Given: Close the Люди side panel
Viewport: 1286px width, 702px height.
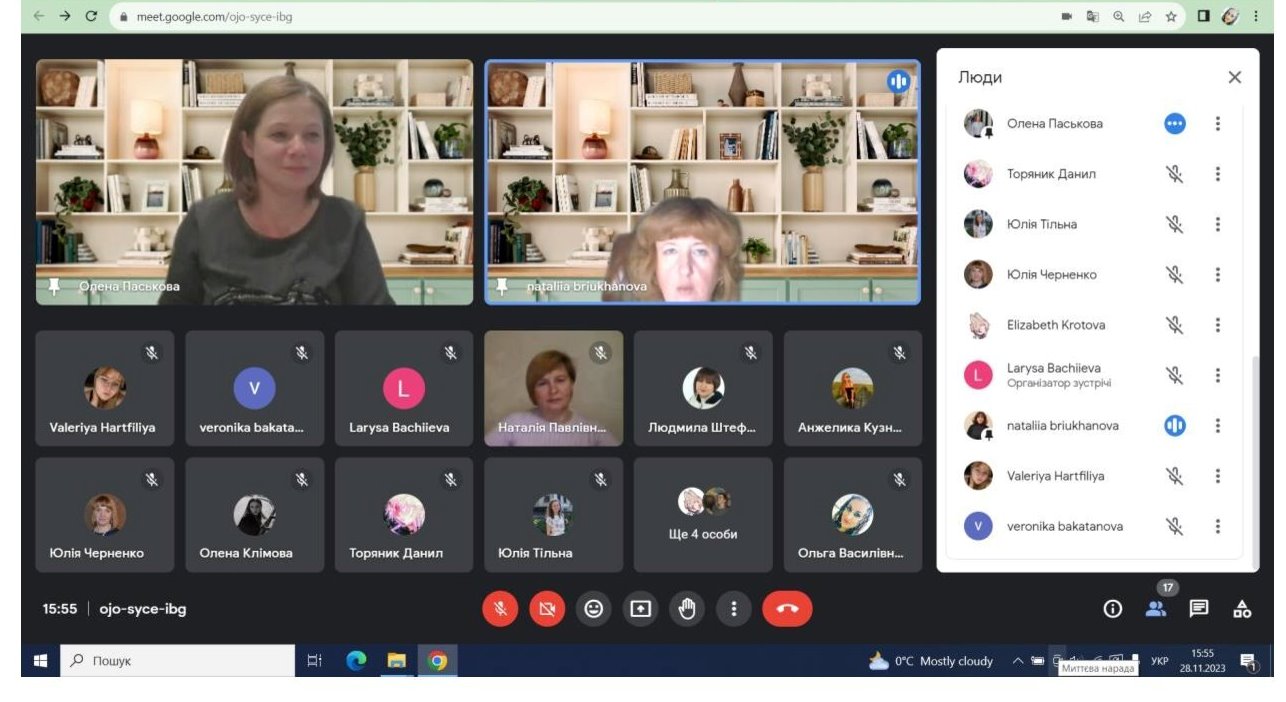Looking at the screenshot, I should pyautogui.click(x=1234, y=78).
